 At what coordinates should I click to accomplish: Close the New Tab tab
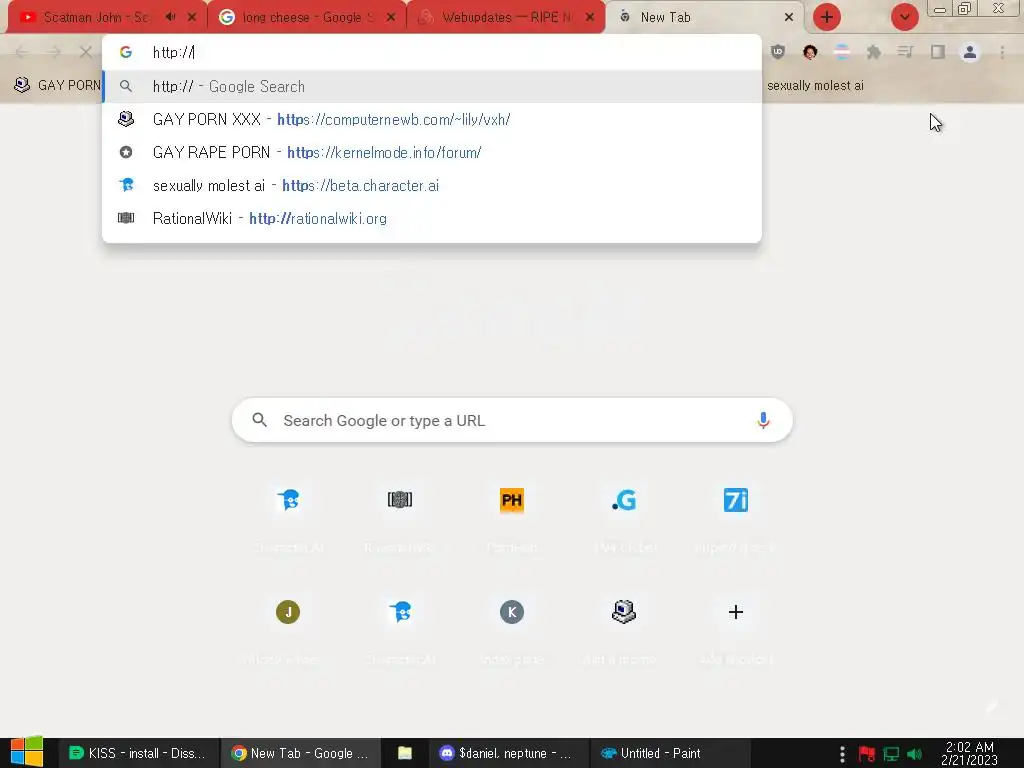(789, 18)
